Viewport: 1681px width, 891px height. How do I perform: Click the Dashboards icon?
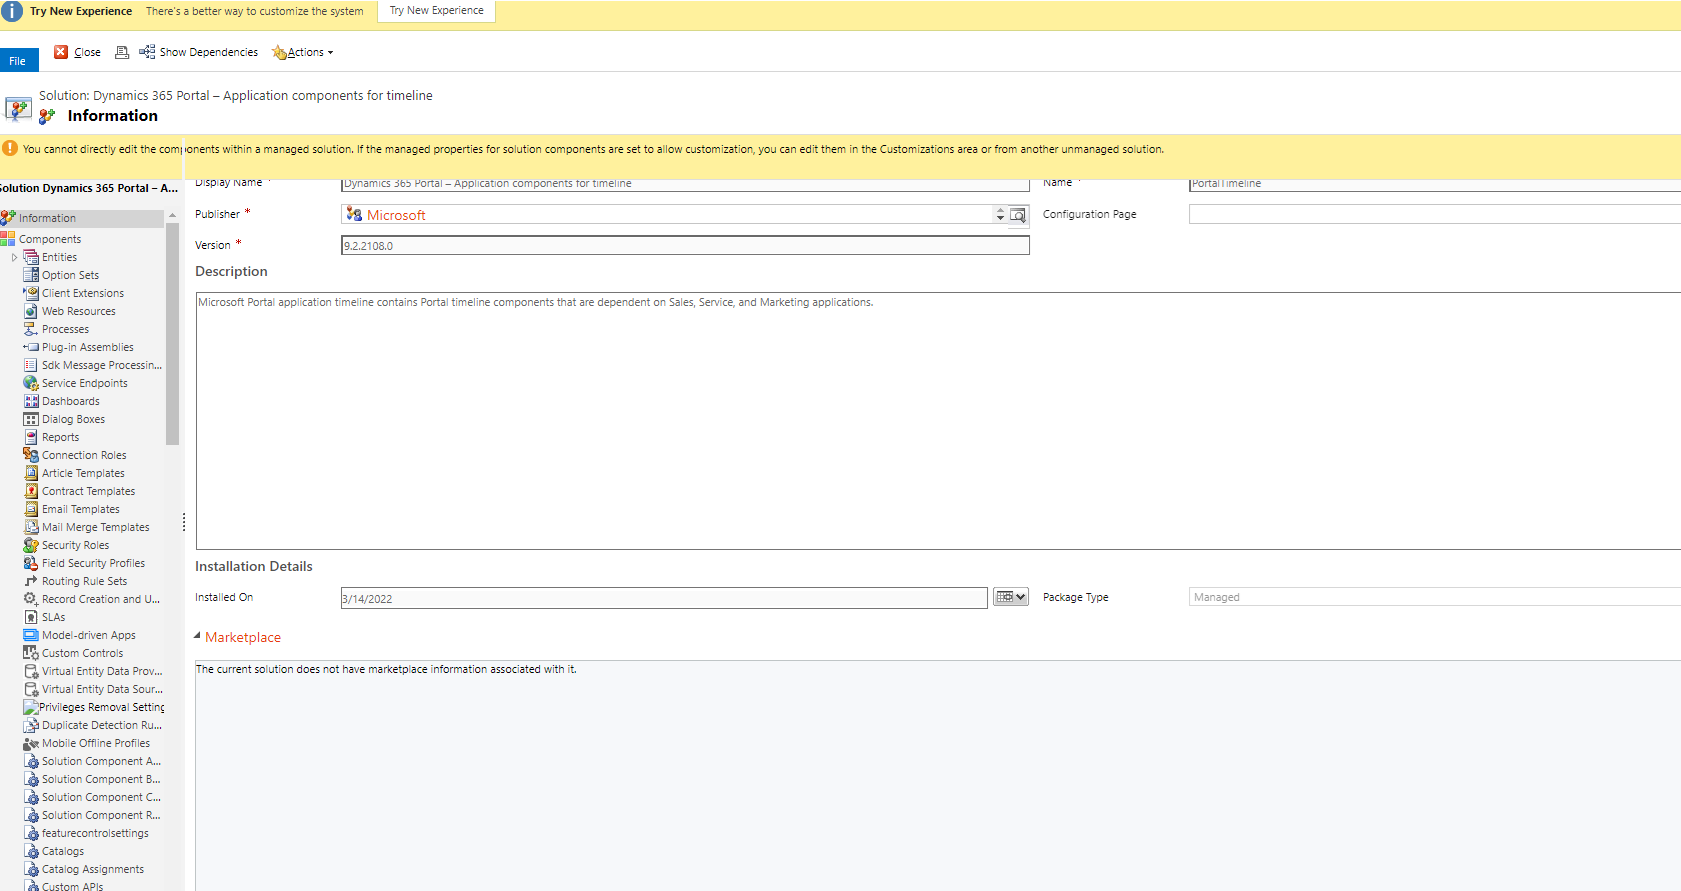[31, 401]
